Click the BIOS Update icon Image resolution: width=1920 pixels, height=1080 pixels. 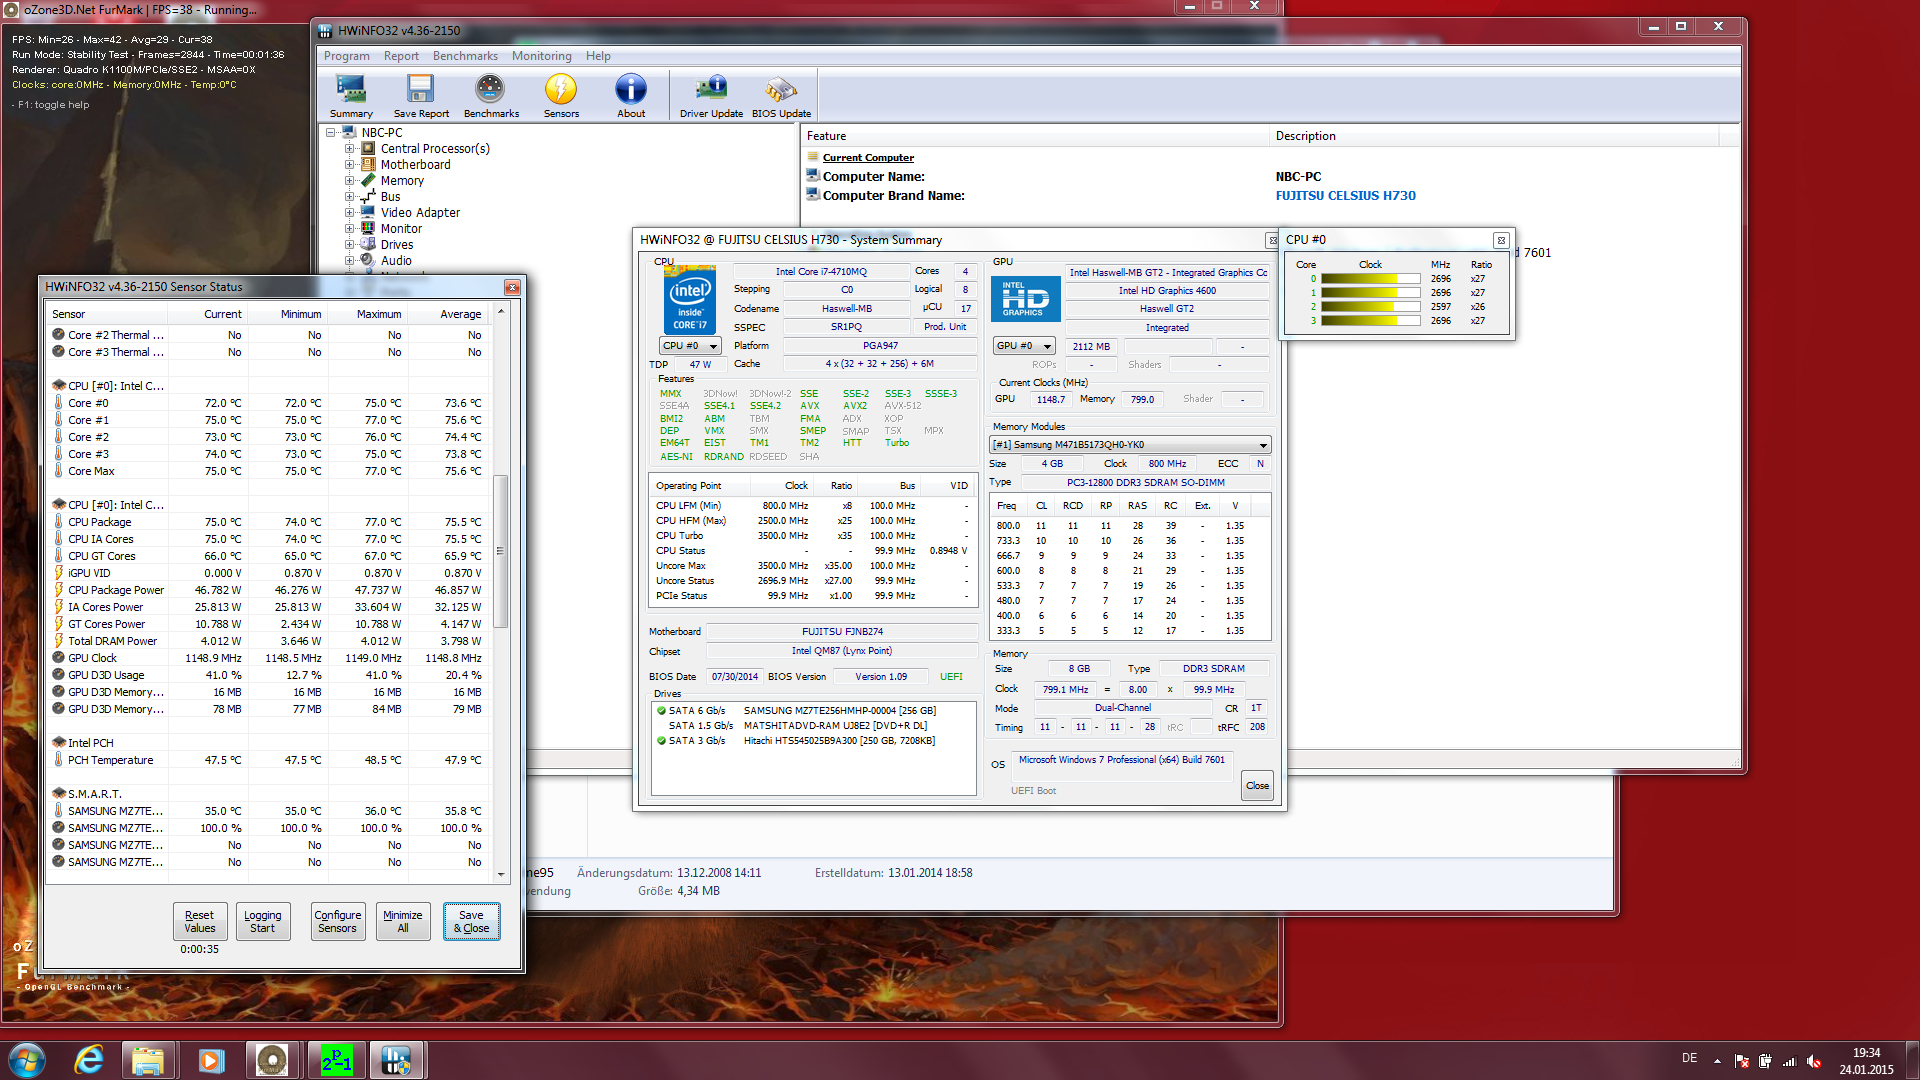click(781, 95)
